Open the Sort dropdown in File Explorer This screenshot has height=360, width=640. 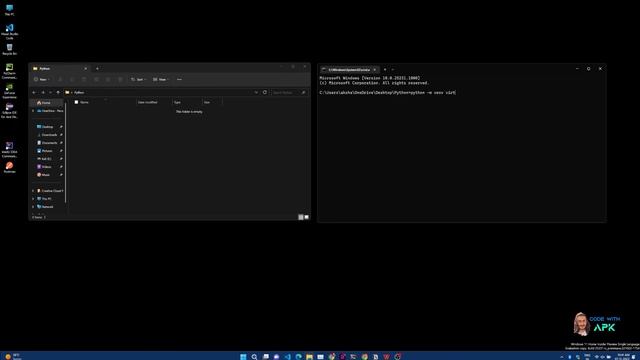click(139, 80)
